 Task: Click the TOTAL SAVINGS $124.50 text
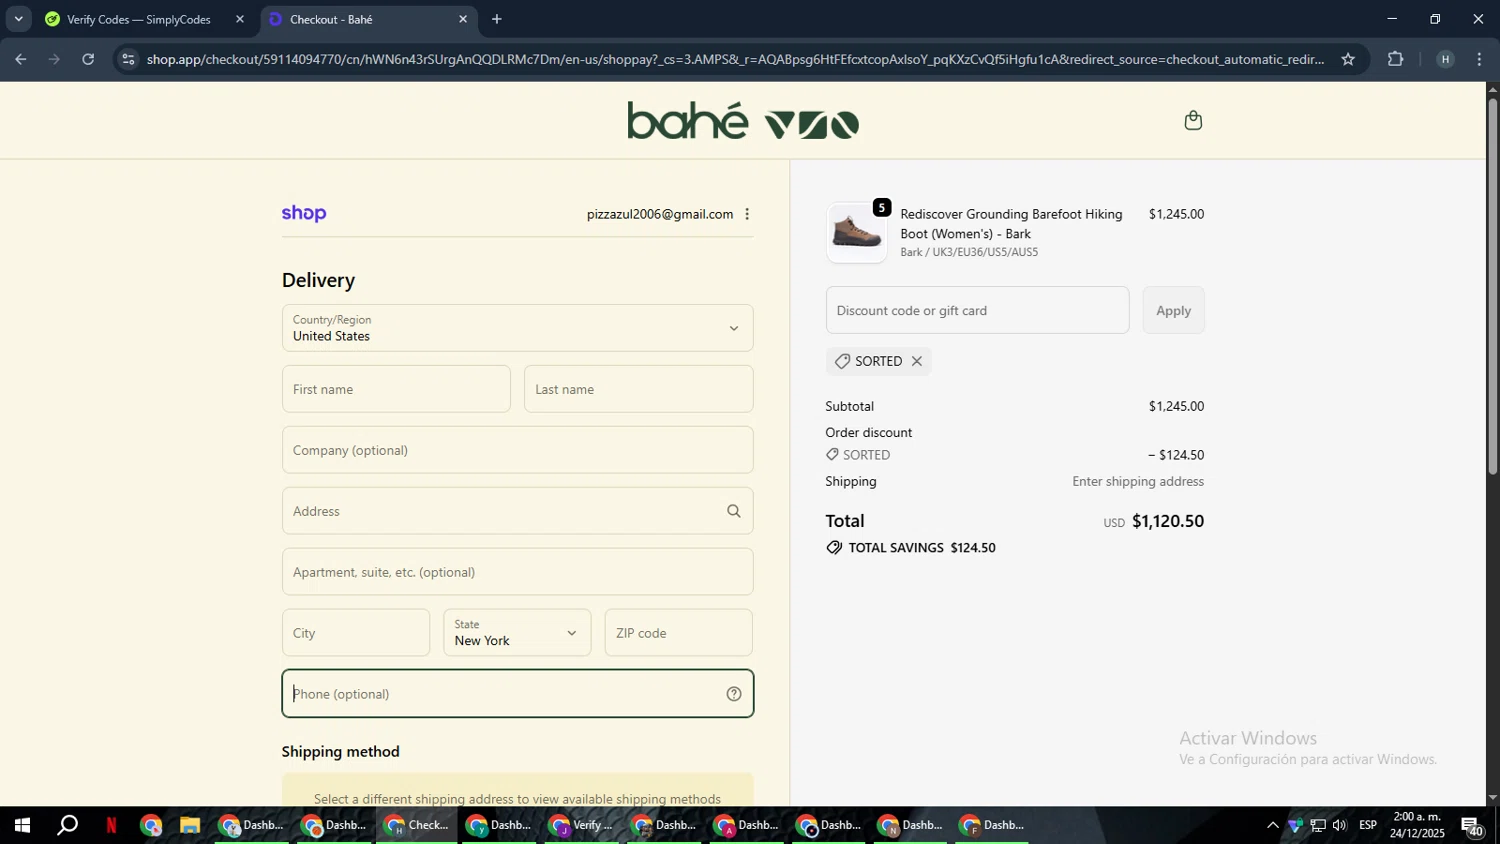tap(921, 548)
